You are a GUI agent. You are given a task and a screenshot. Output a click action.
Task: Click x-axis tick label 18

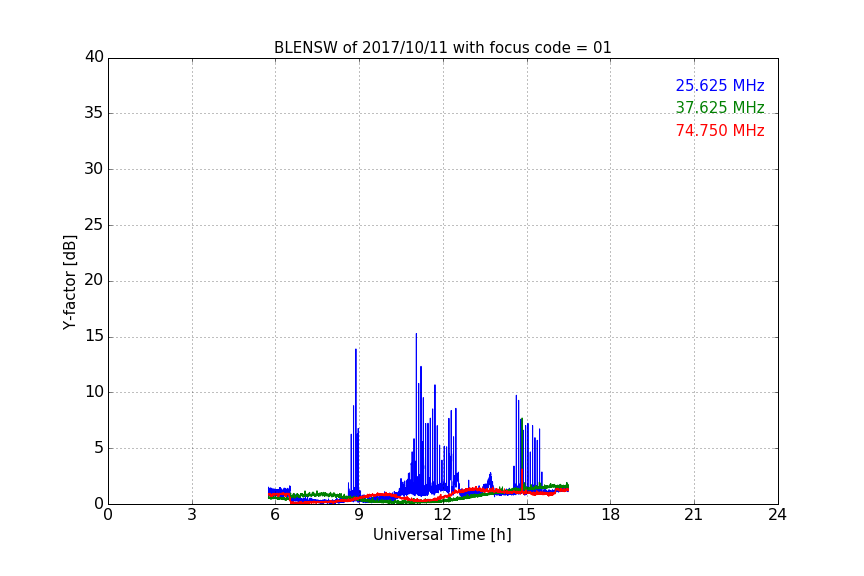click(611, 515)
